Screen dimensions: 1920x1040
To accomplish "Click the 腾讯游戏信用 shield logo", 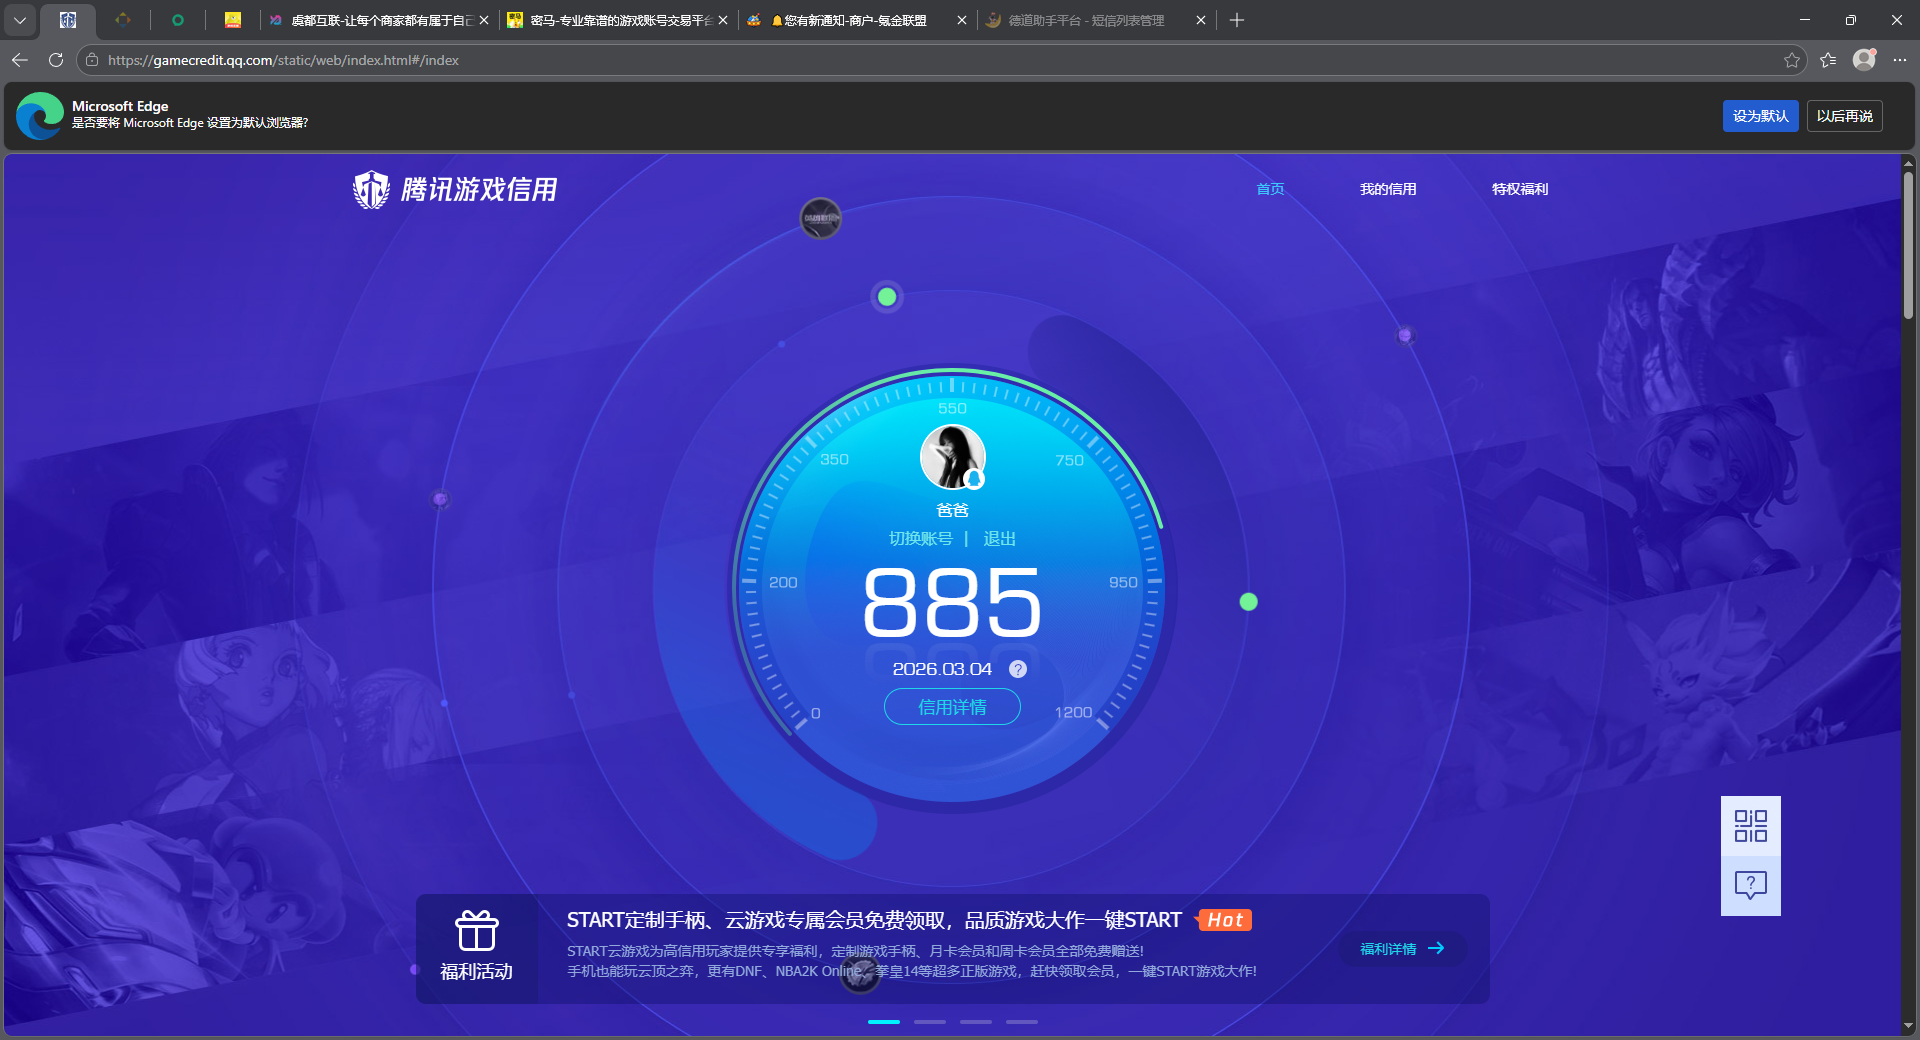I will click(371, 190).
